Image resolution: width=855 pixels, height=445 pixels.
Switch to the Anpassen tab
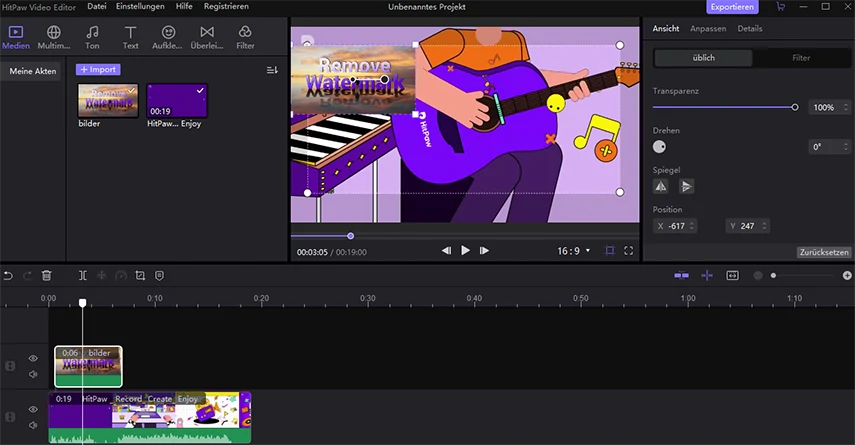click(708, 28)
